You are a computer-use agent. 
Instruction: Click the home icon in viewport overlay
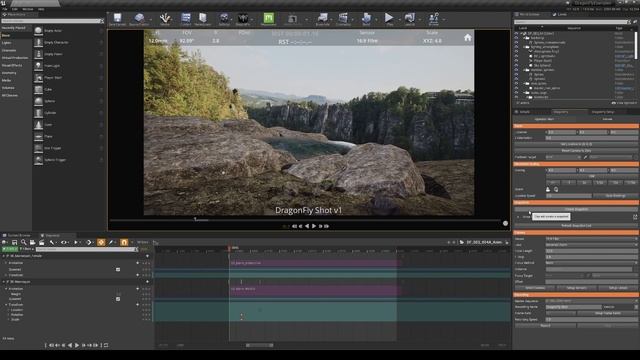pos(467,38)
